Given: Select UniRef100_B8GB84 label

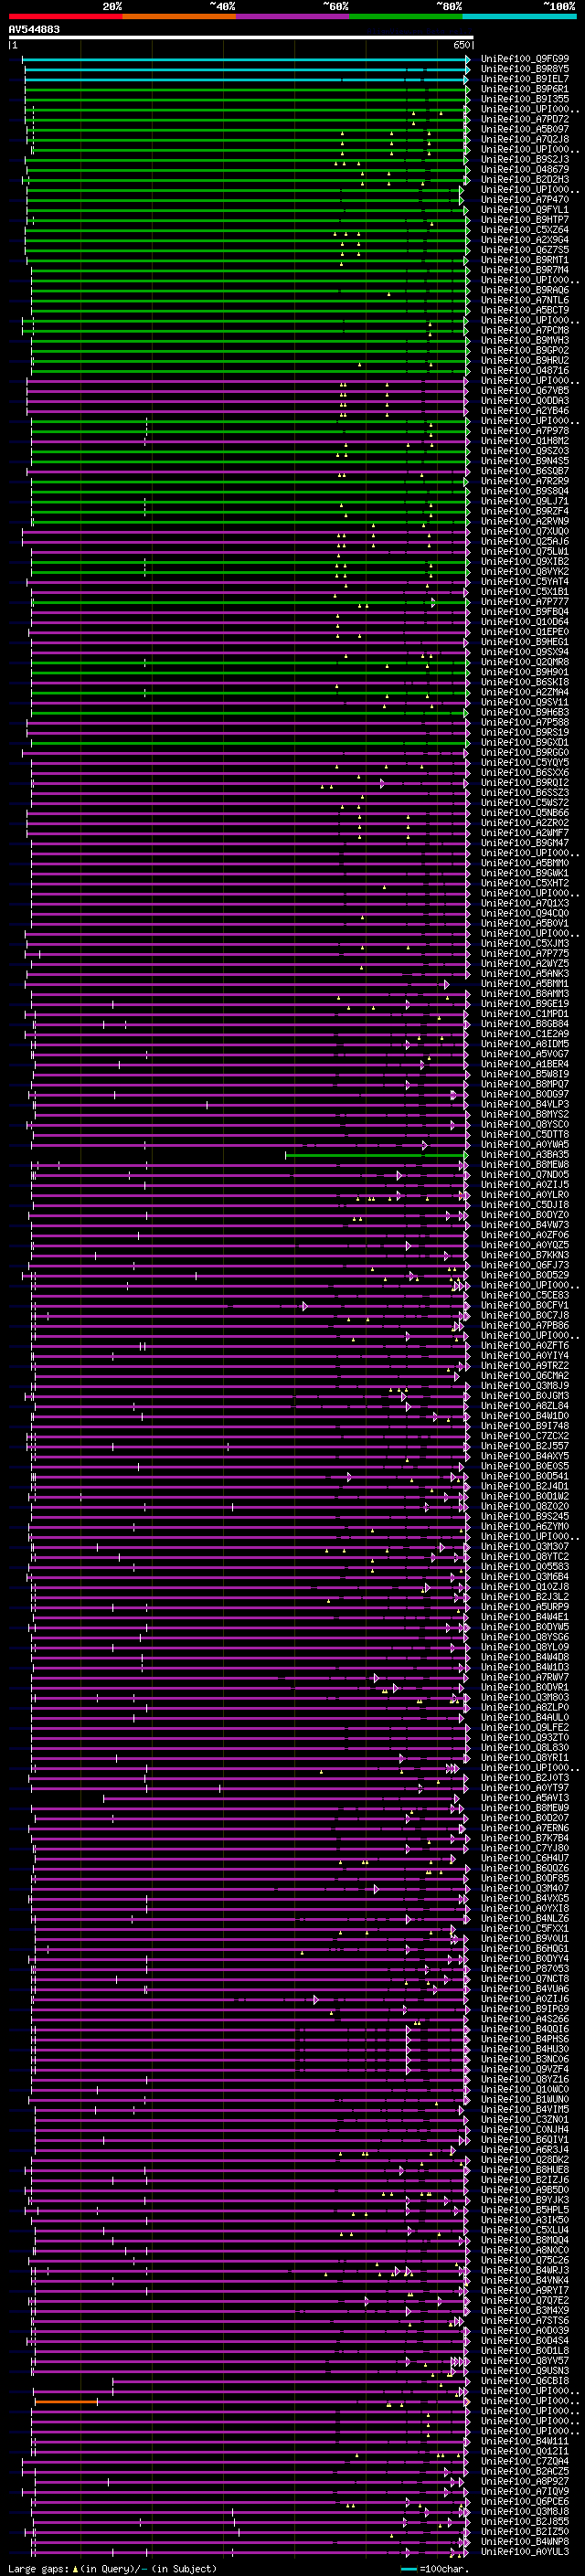Looking at the screenshot, I should (525, 1024).
